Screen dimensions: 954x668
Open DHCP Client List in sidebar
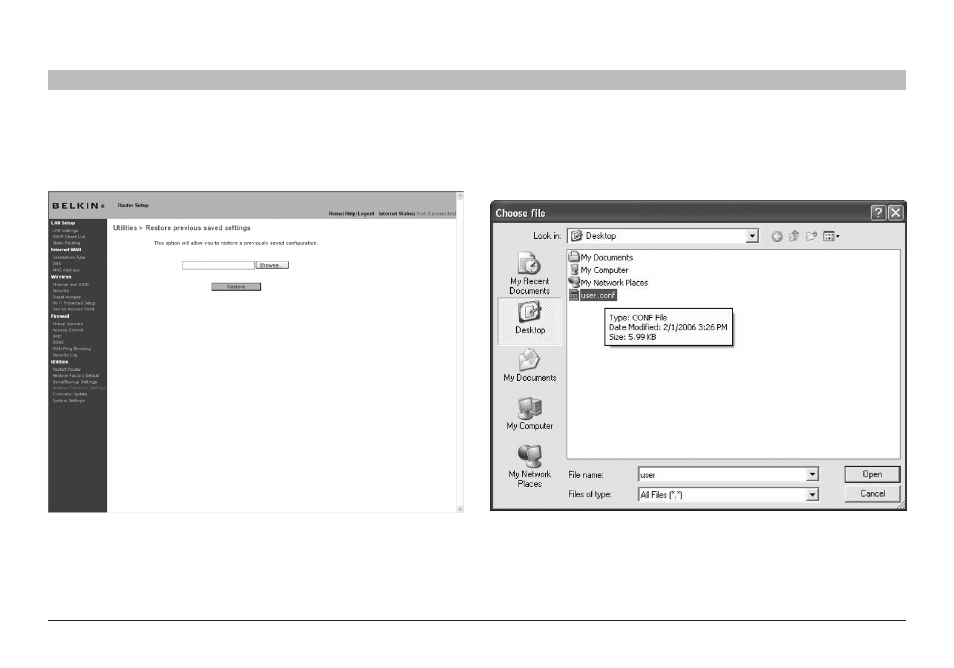tap(69, 237)
